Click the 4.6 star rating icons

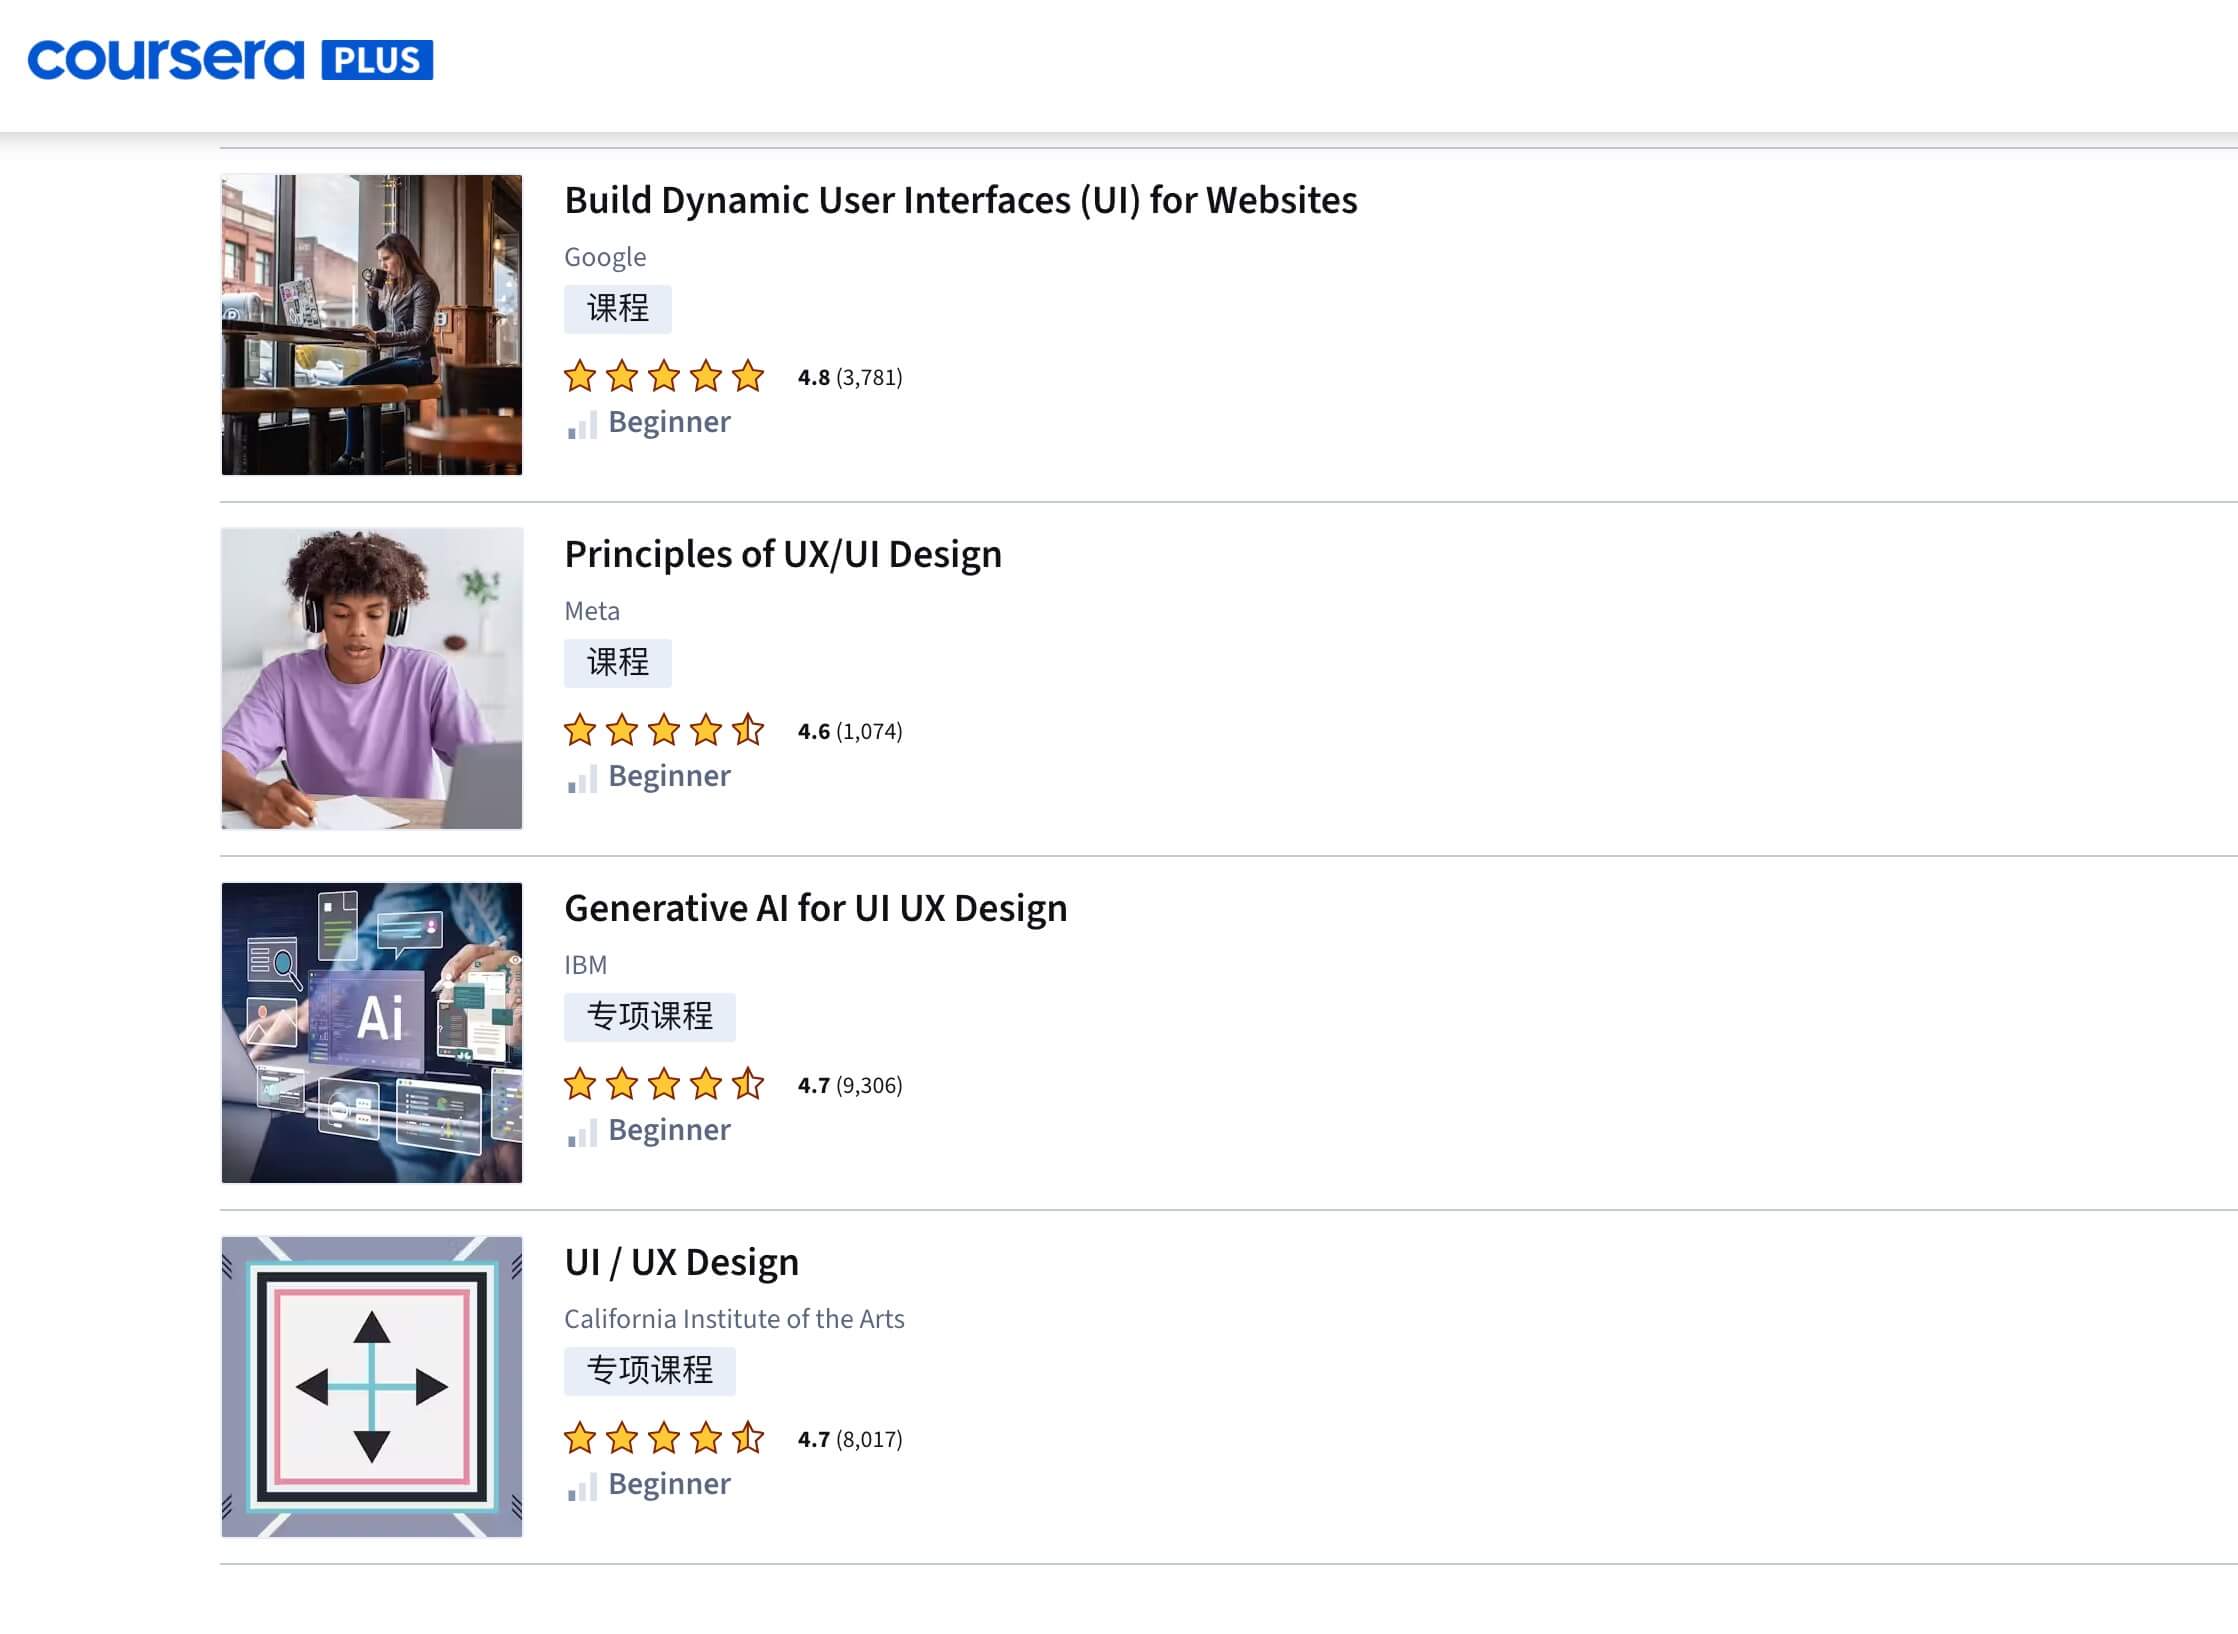point(663,731)
